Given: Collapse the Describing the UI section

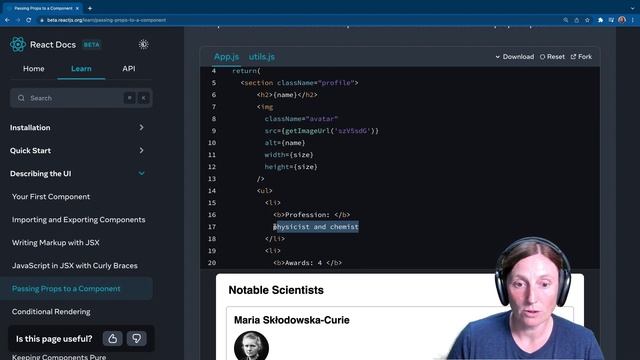Looking at the screenshot, I should coord(141,173).
